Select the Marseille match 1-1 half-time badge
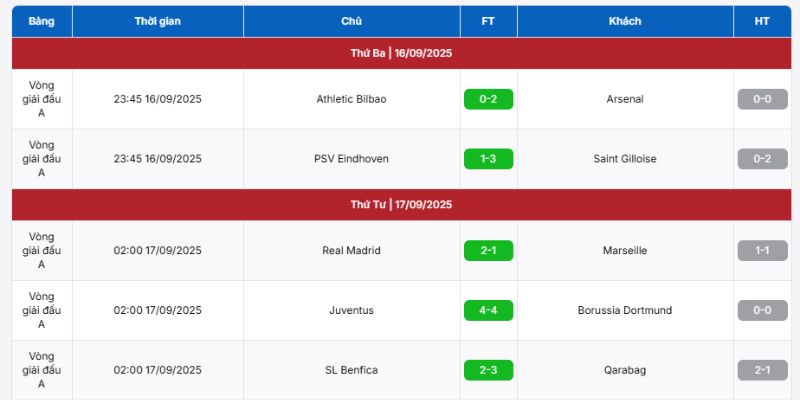The width and height of the screenshot is (800, 400). coord(762,250)
